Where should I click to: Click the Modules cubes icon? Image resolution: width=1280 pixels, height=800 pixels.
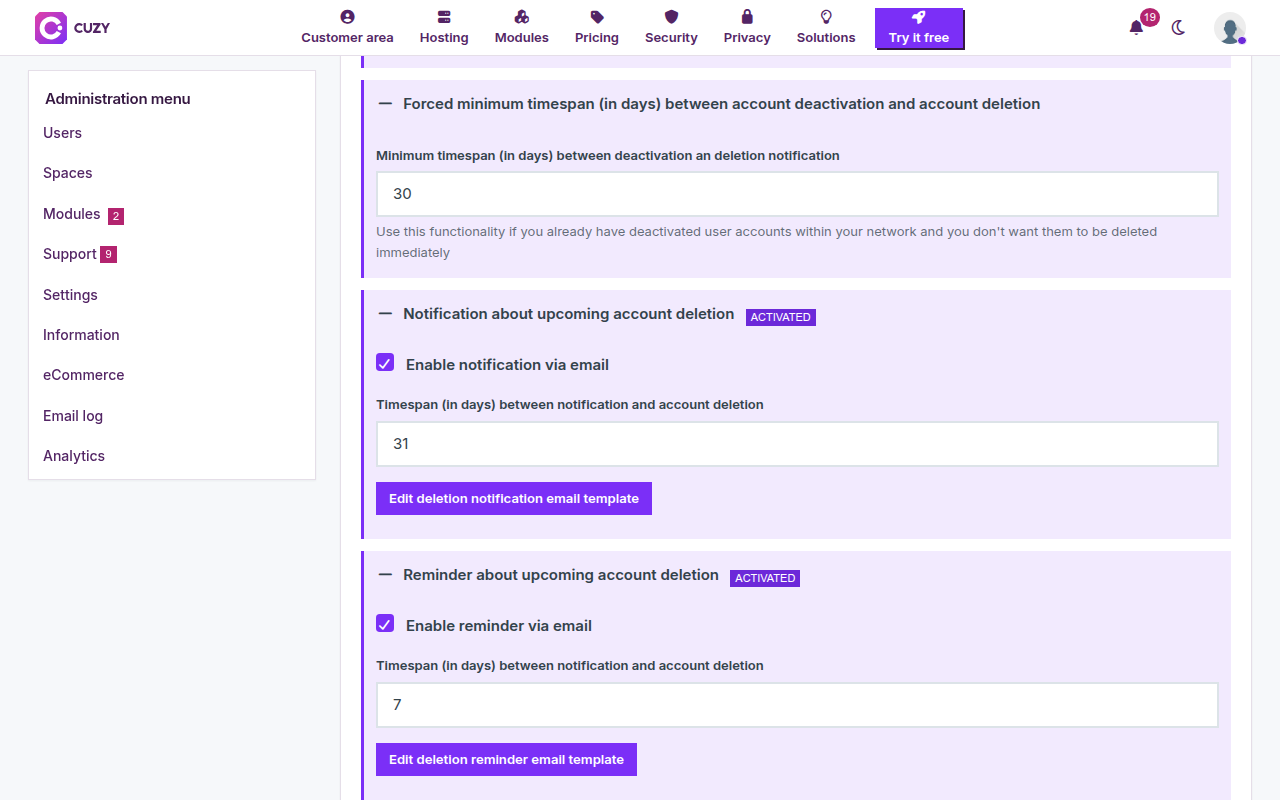coord(522,17)
